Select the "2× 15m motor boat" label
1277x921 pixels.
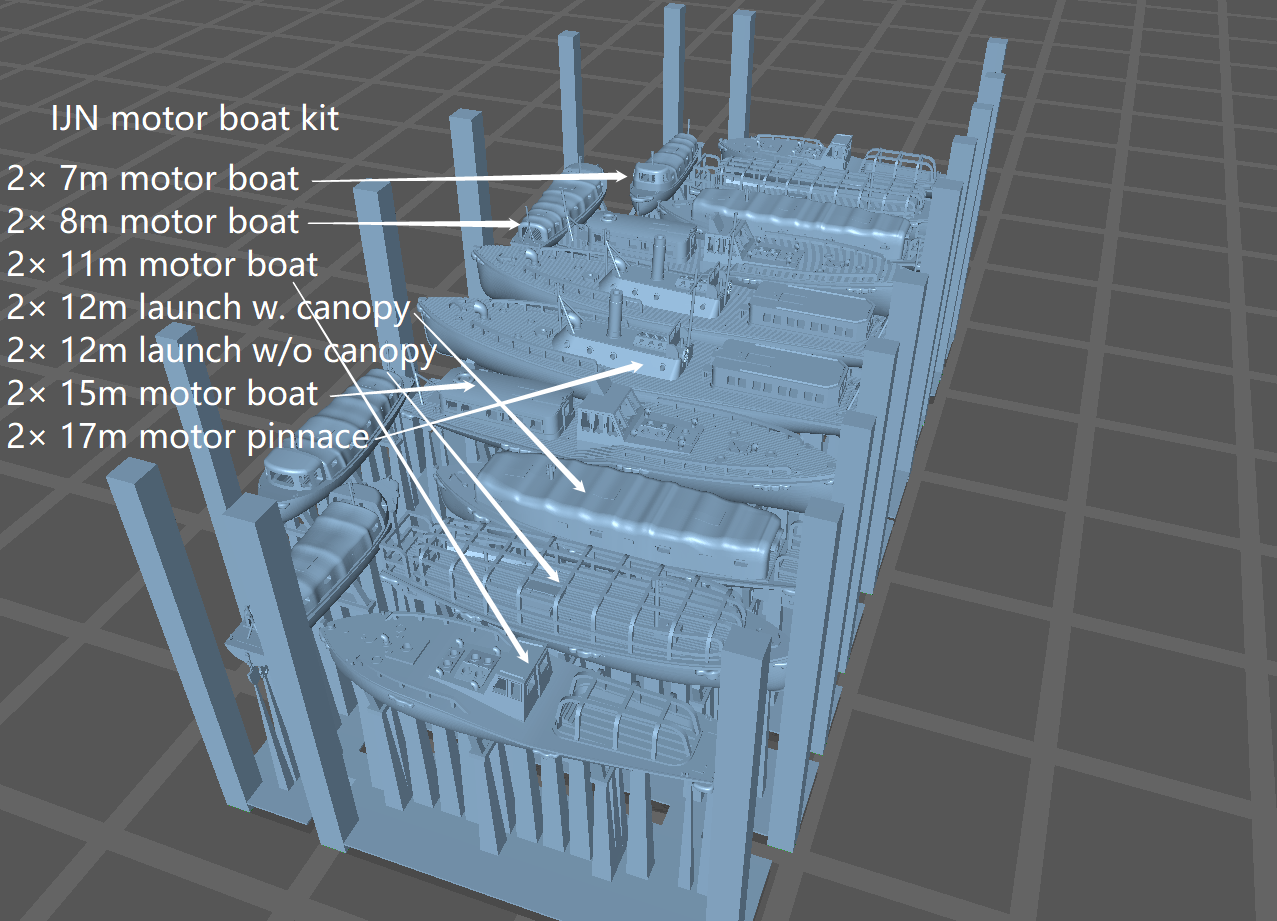162,393
